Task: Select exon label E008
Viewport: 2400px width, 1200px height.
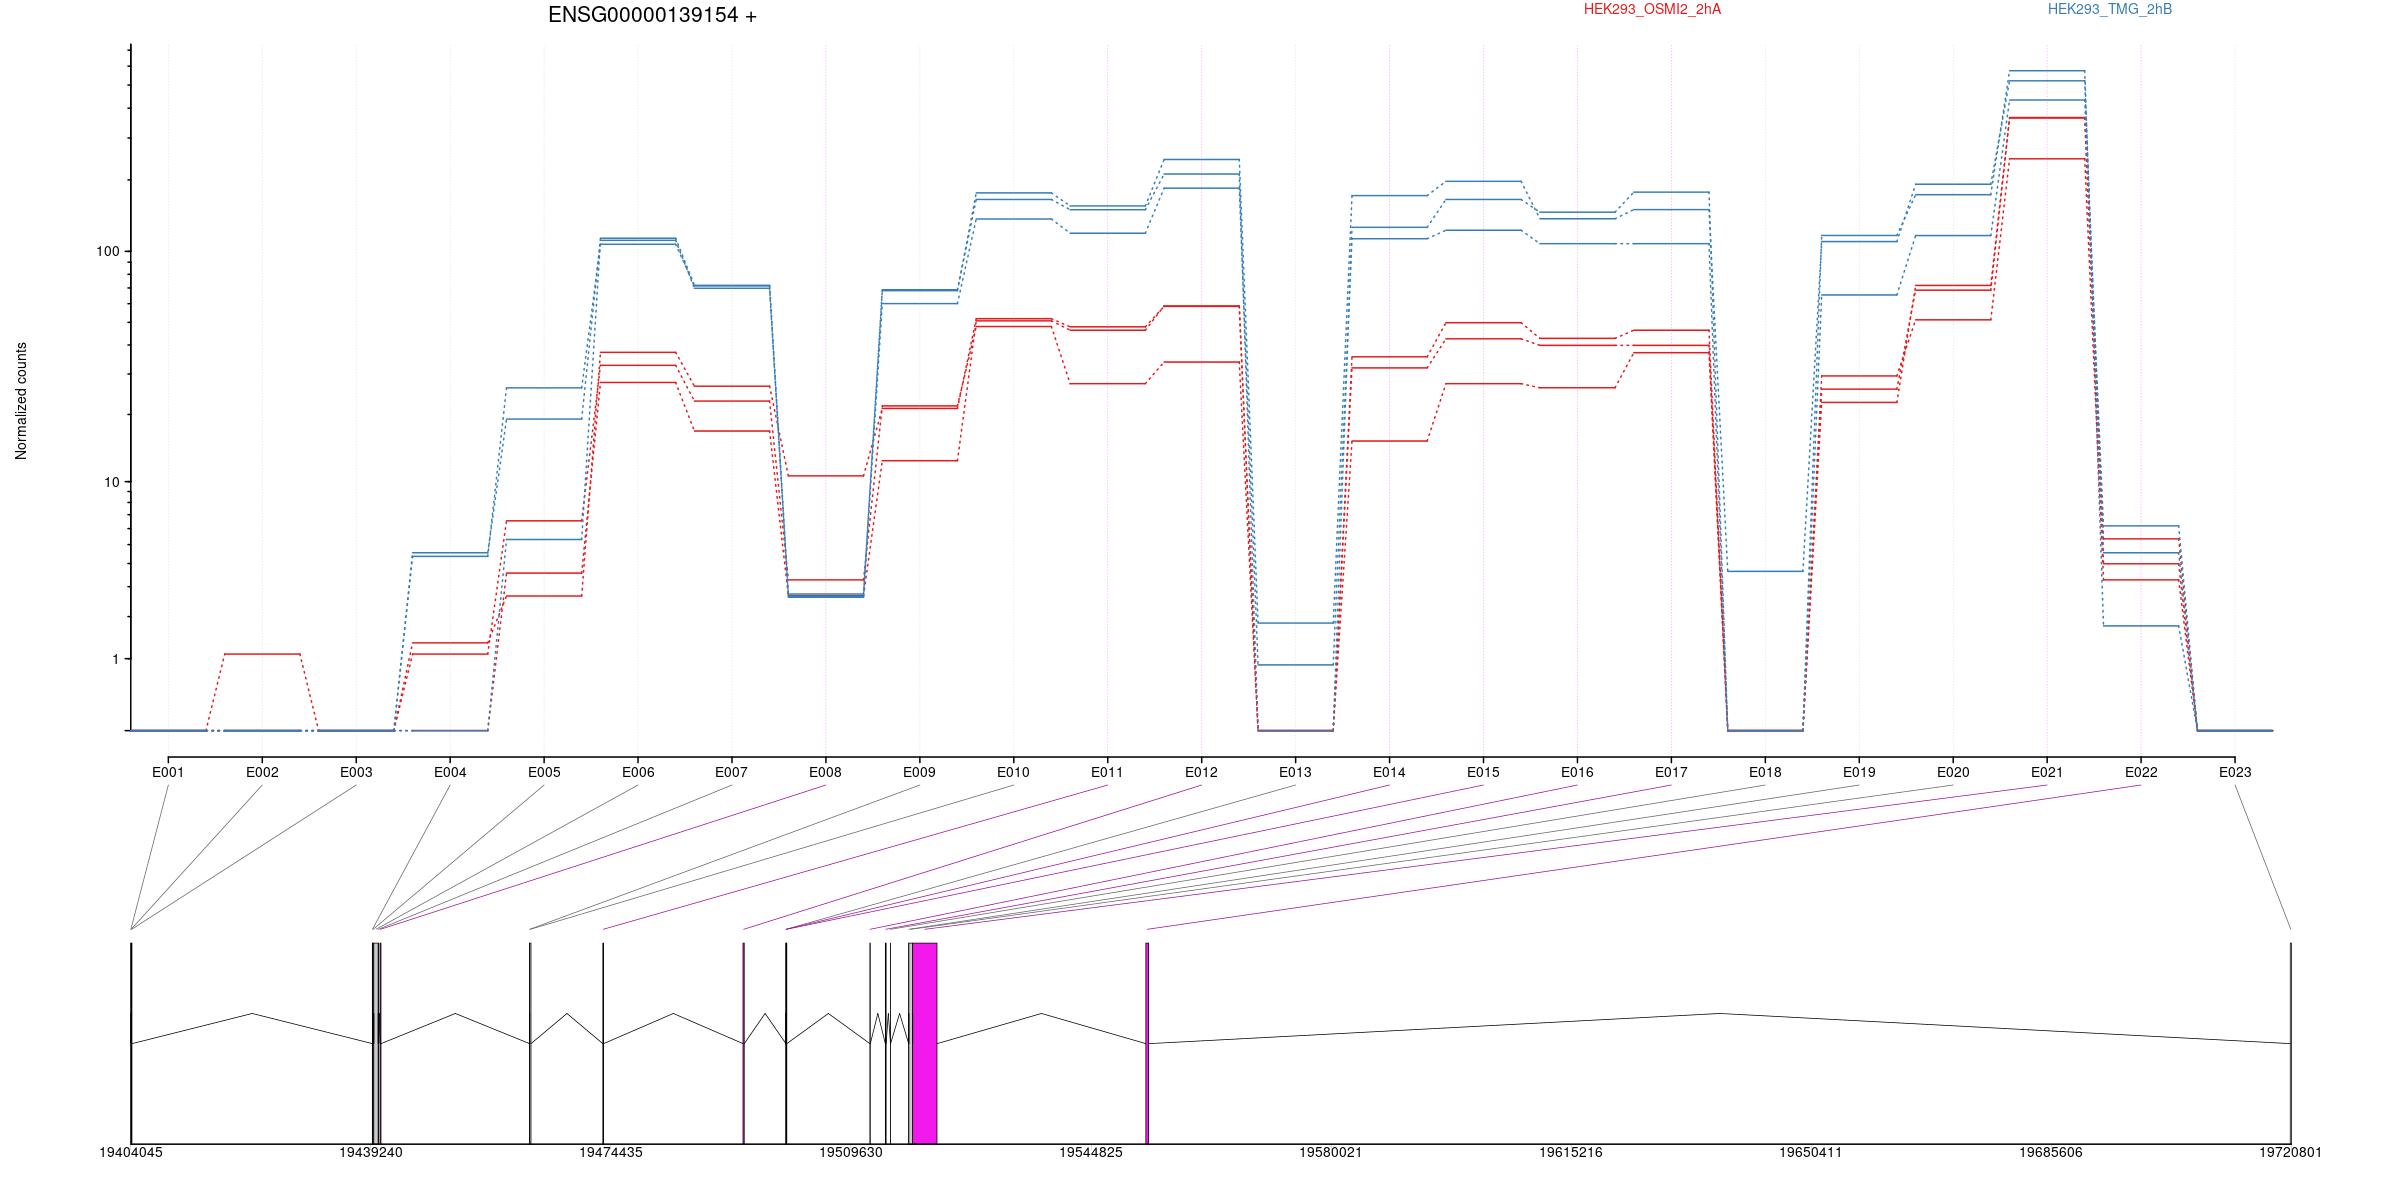Action: pos(825,772)
